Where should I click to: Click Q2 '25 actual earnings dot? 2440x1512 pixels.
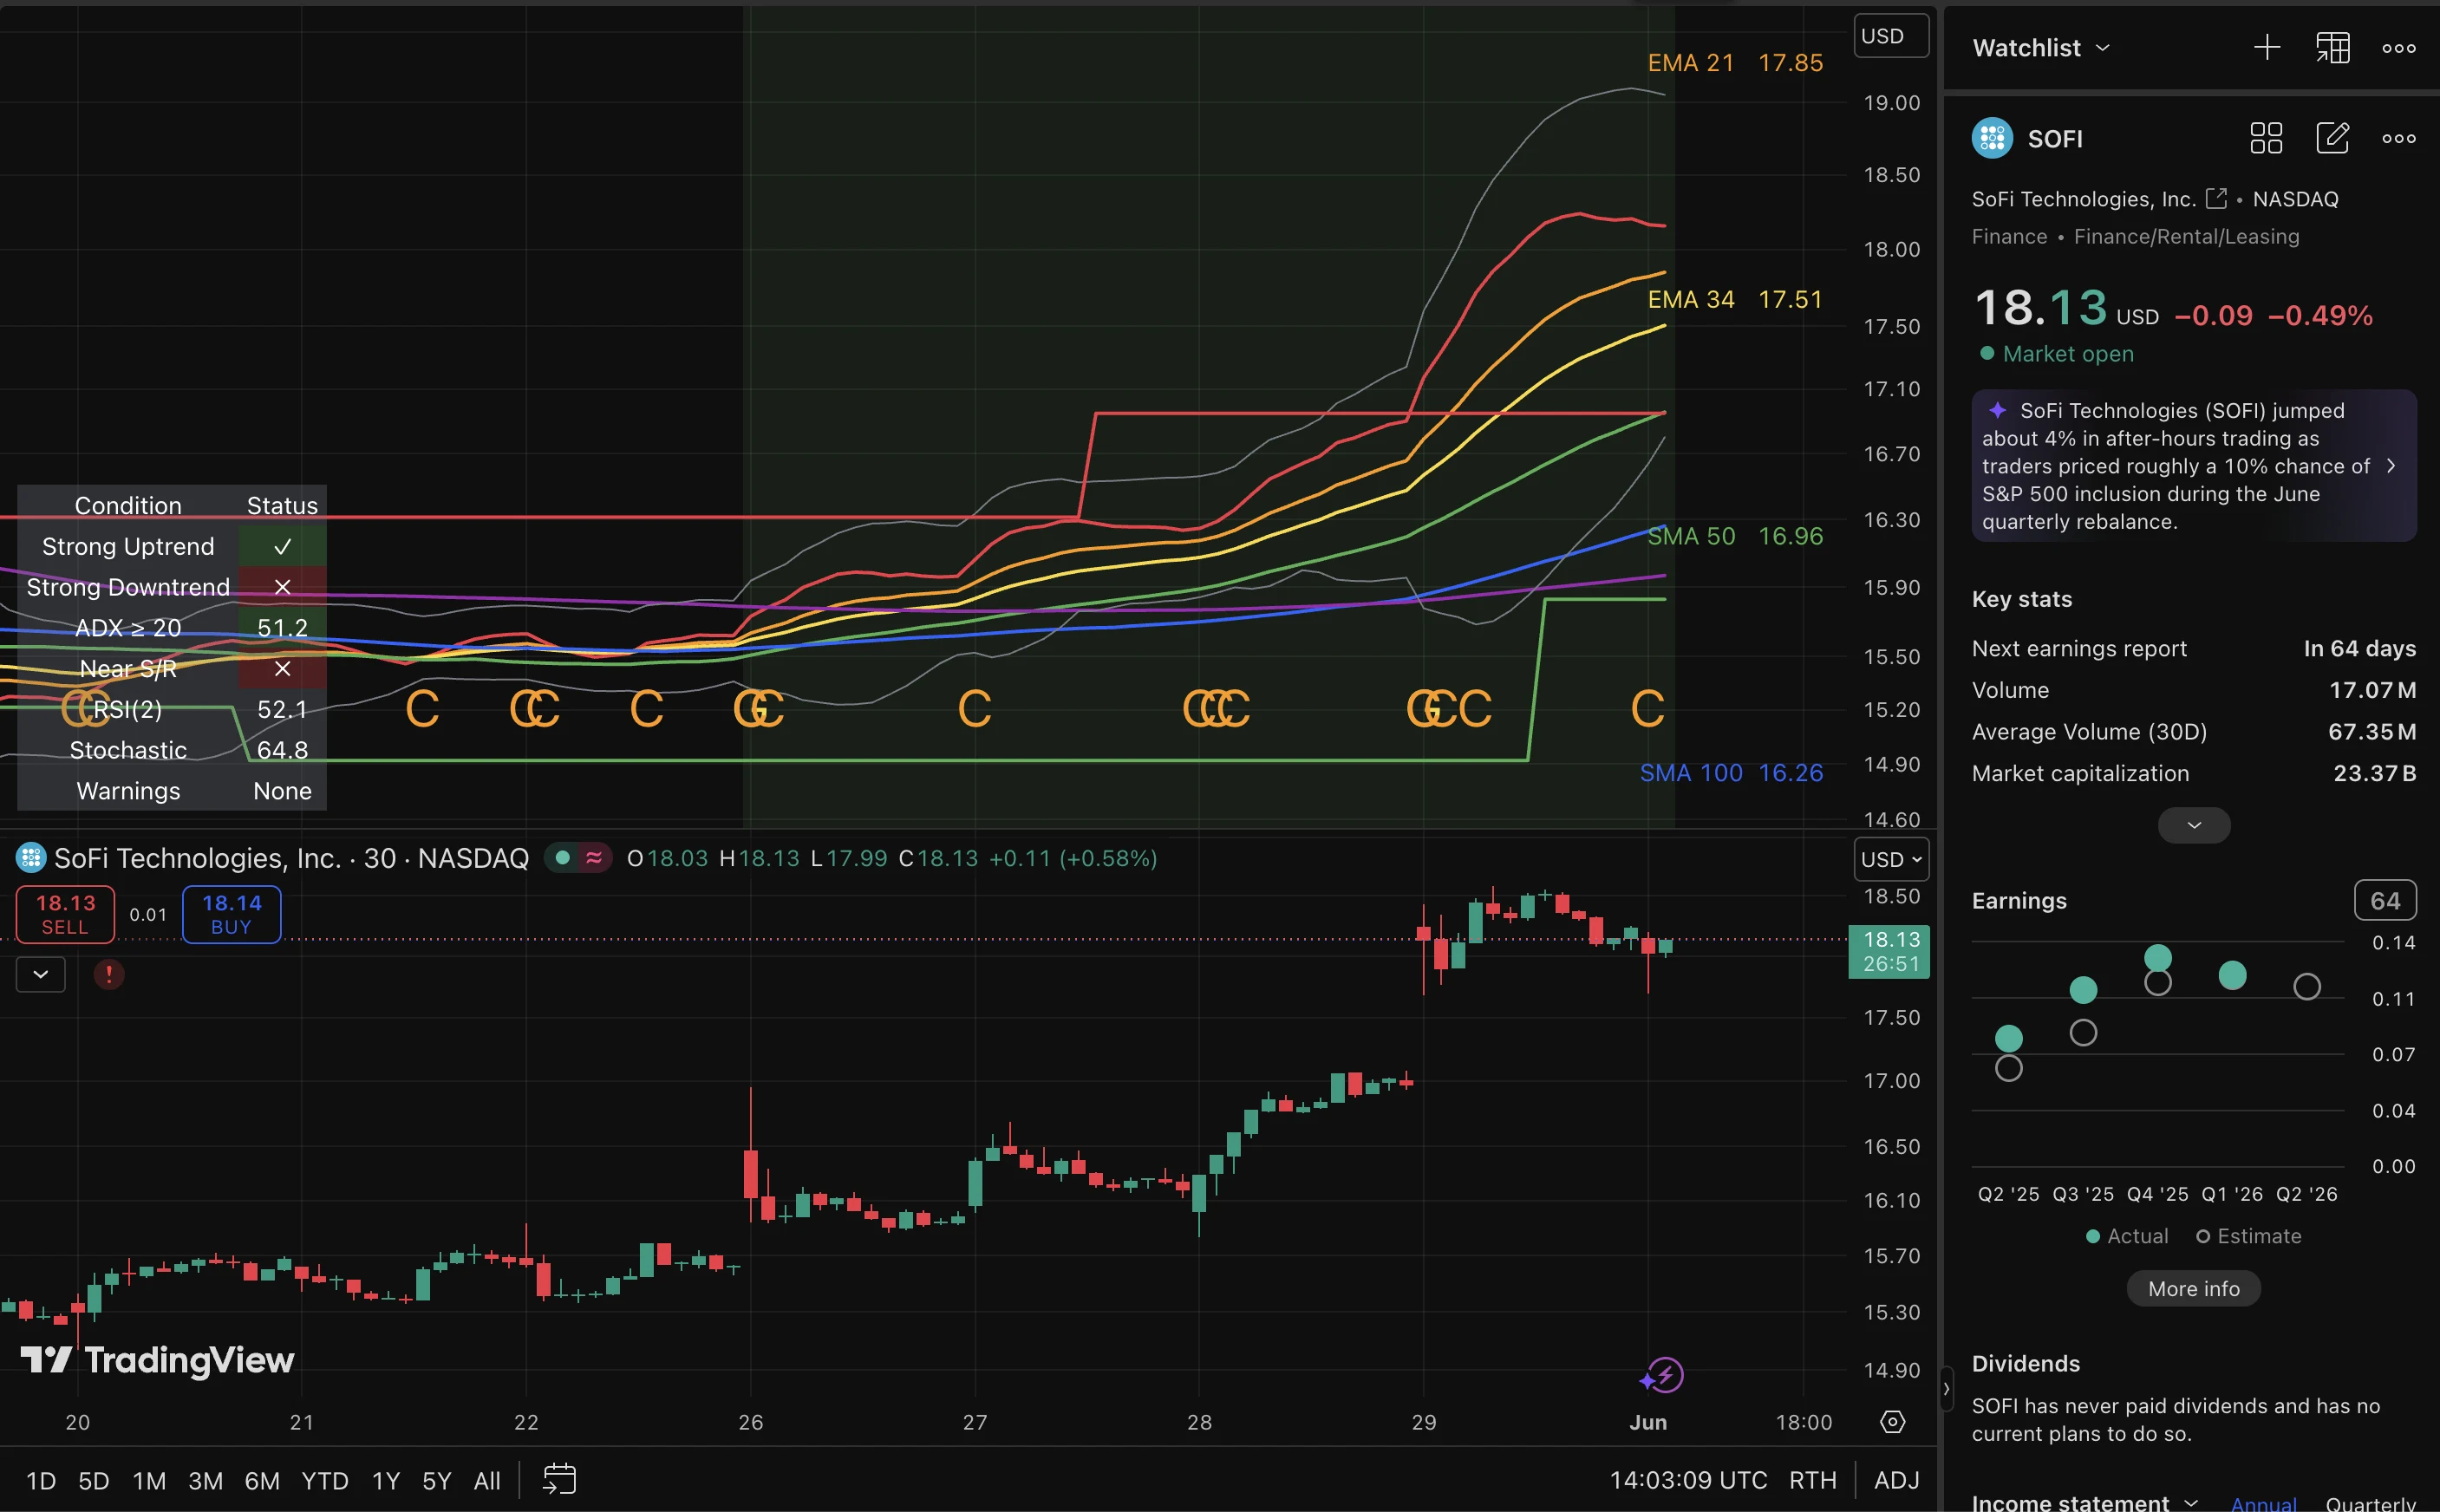(2009, 1038)
